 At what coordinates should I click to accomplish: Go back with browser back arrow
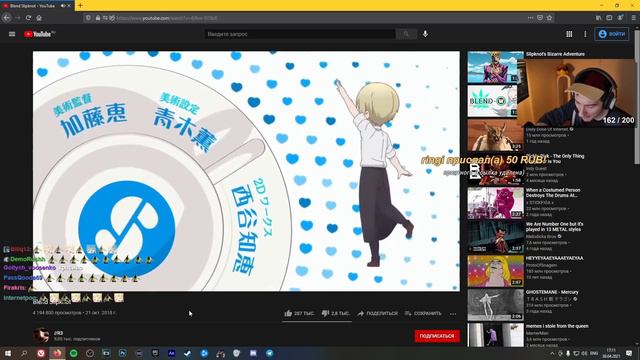7,18
